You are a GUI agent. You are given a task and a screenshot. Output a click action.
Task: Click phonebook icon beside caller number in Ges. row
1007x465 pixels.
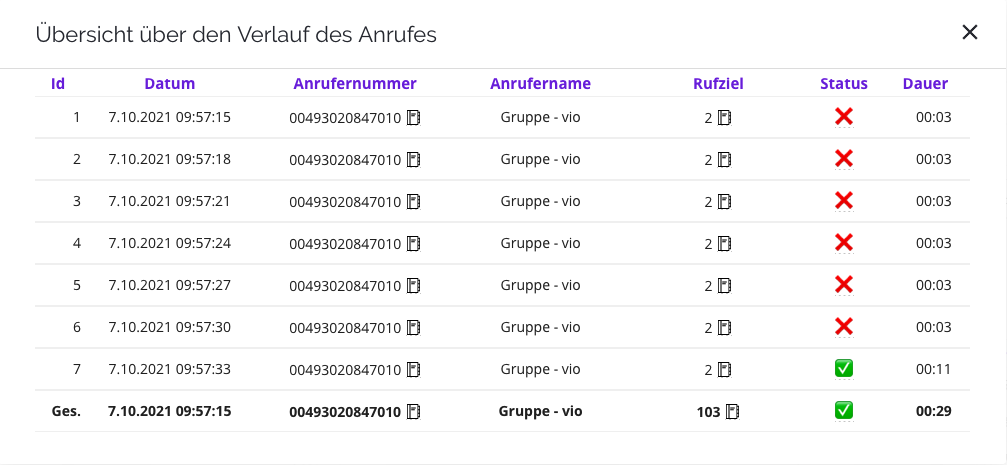tap(414, 412)
